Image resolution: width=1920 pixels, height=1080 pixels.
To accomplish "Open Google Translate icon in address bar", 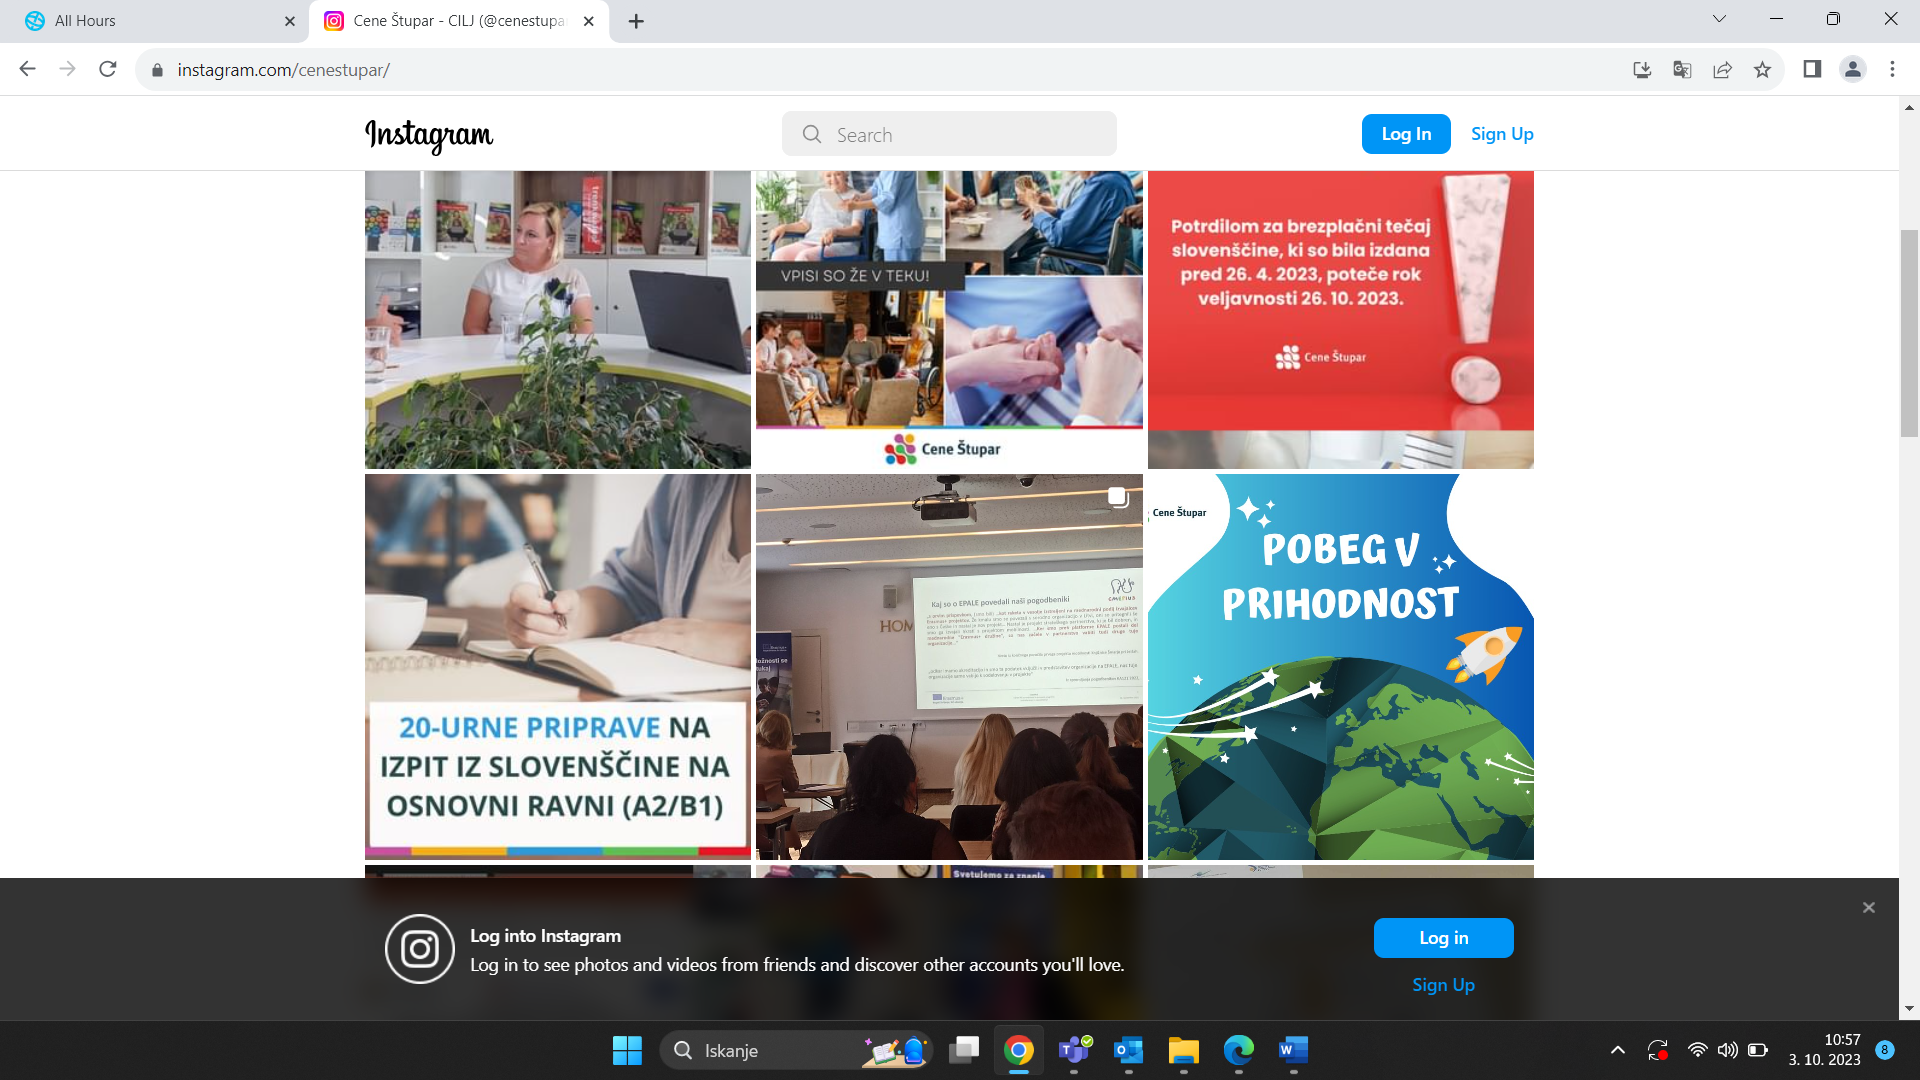I will point(1682,69).
